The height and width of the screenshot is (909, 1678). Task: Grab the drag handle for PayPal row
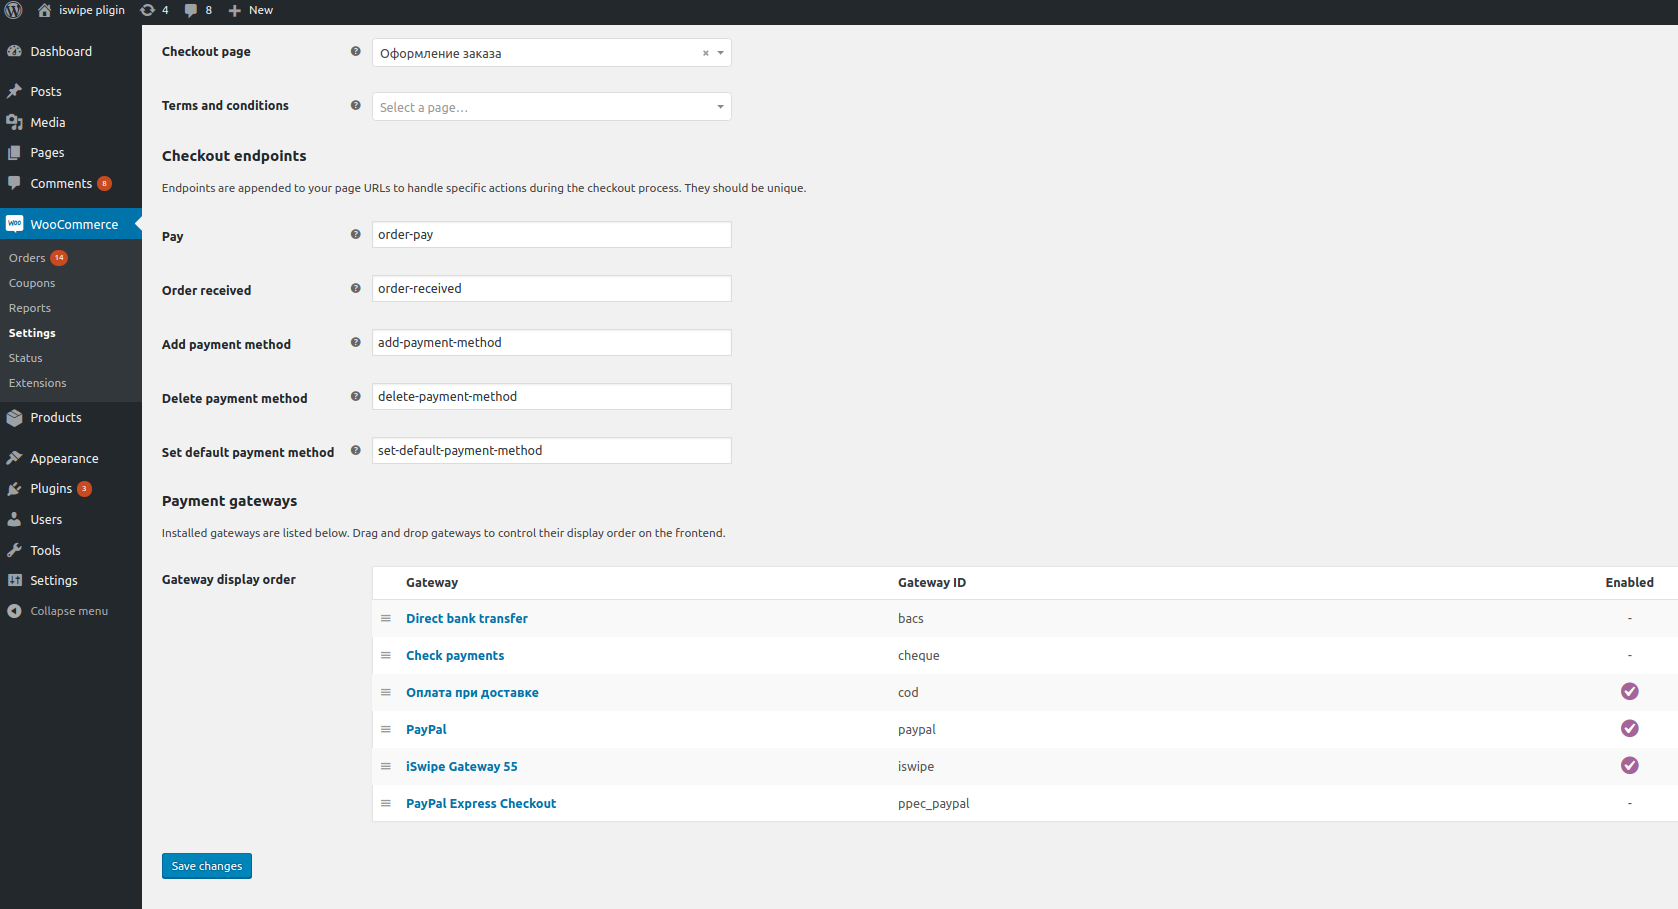(385, 730)
